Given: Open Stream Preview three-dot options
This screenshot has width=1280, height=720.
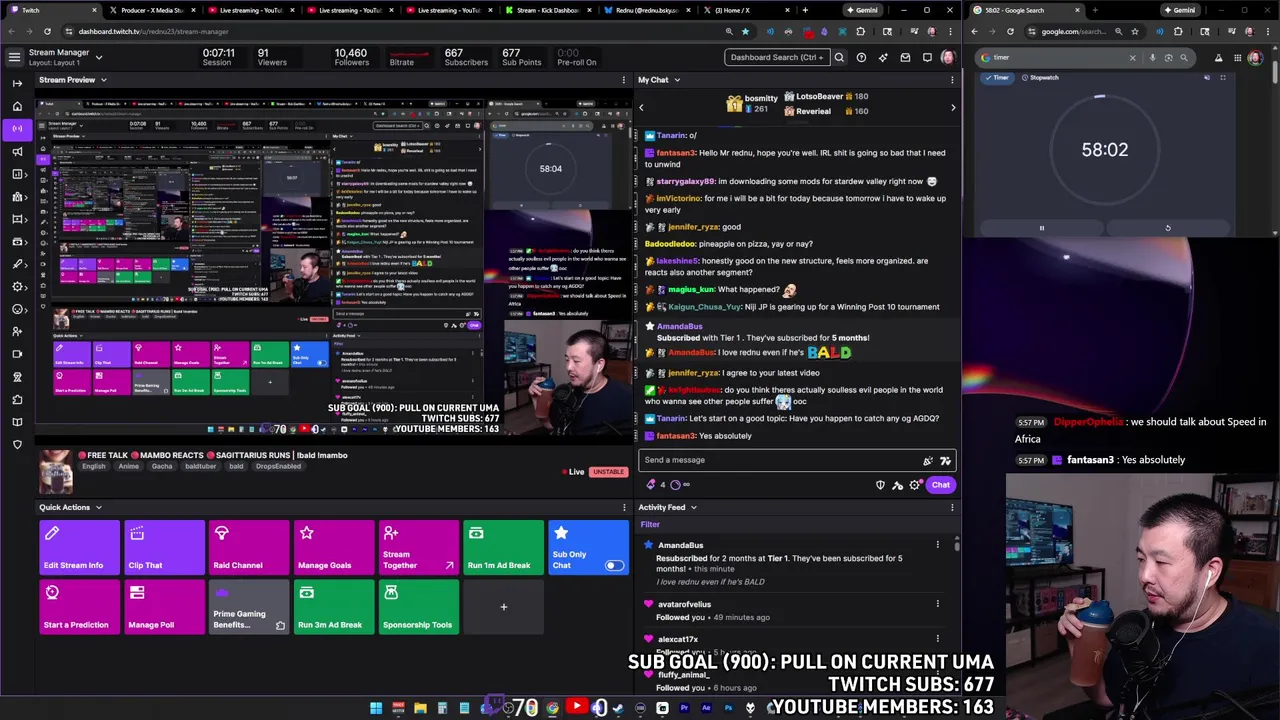Looking at the screenshot, I should point(624,80).
